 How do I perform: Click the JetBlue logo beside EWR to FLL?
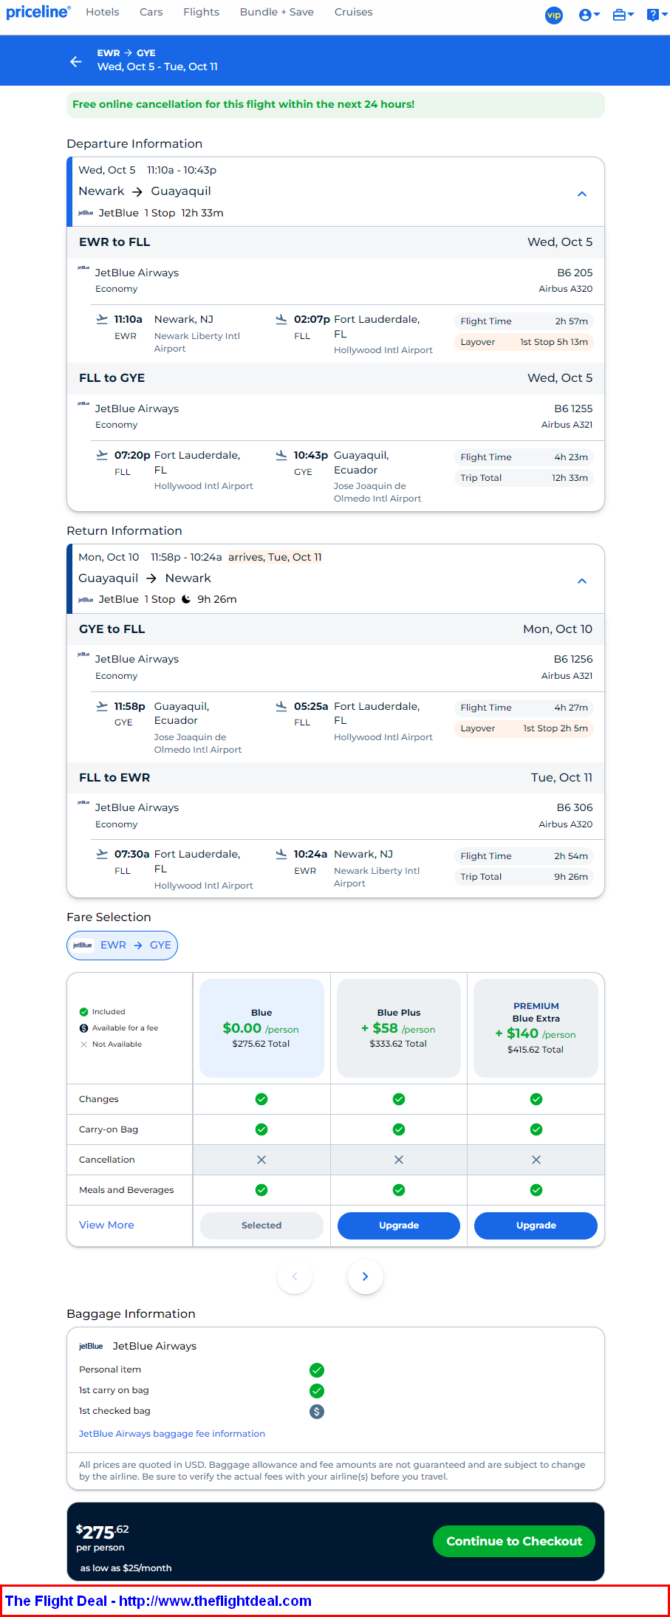84,268
